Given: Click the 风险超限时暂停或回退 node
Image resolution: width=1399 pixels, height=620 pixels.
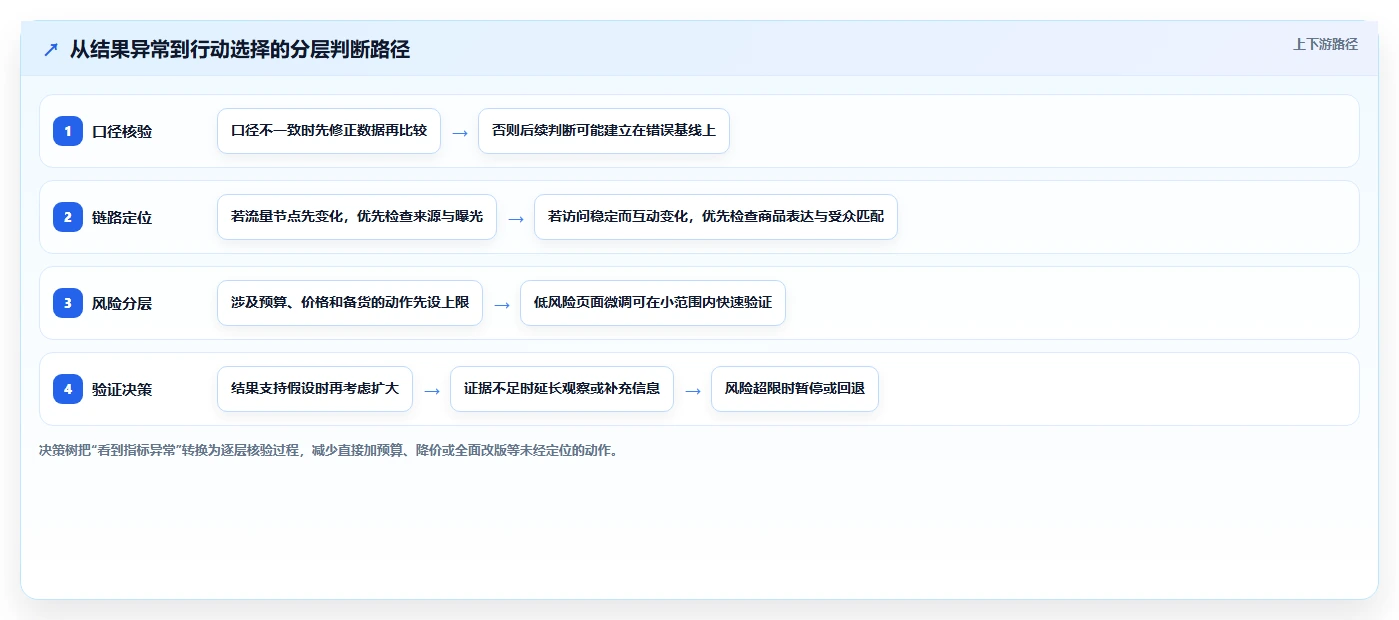Looking at the screenshot, I should pyautogui.click(x=795, y=389).
